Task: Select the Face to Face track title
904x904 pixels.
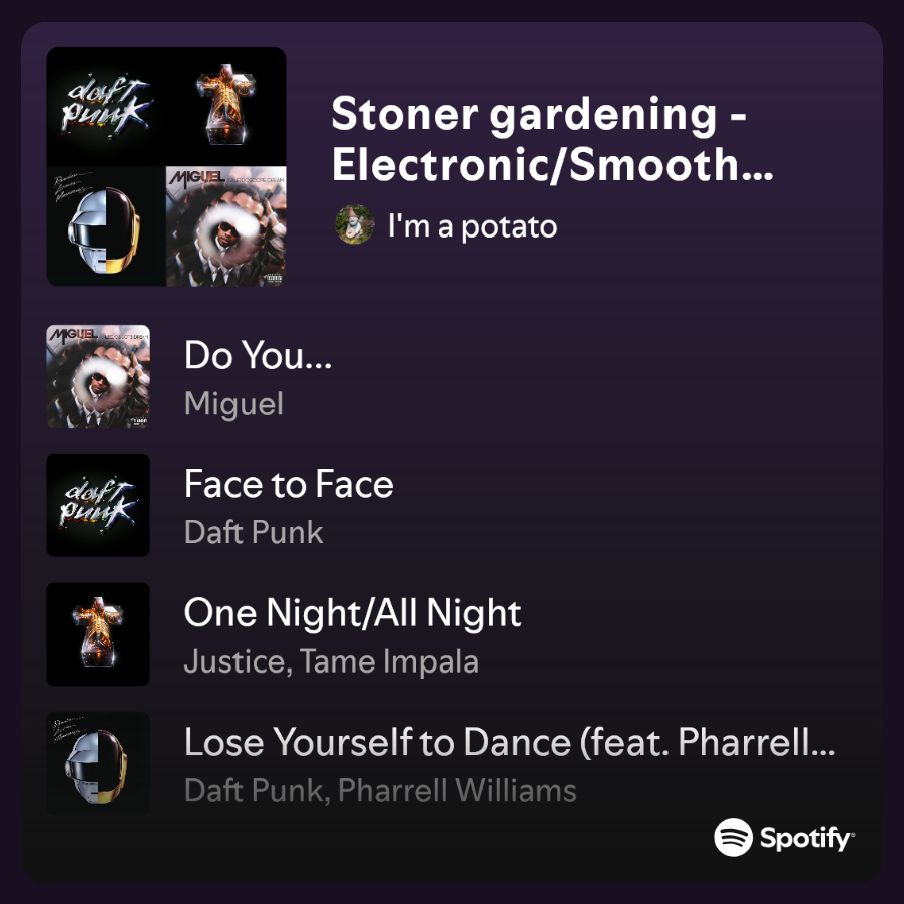Action: pos(288,483)
